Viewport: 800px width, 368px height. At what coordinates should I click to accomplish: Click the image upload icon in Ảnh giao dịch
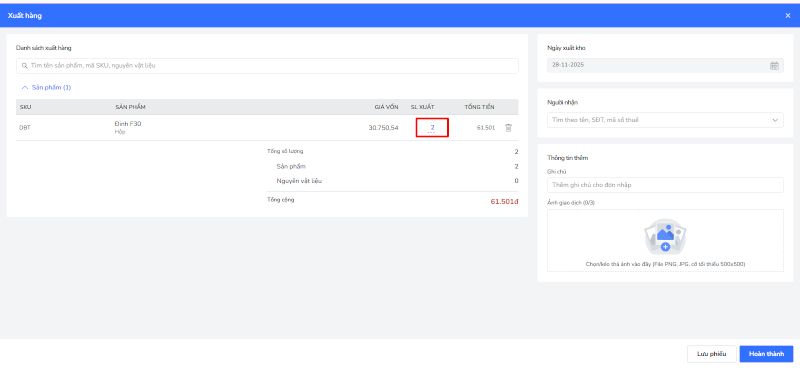[x=665, y=237]
